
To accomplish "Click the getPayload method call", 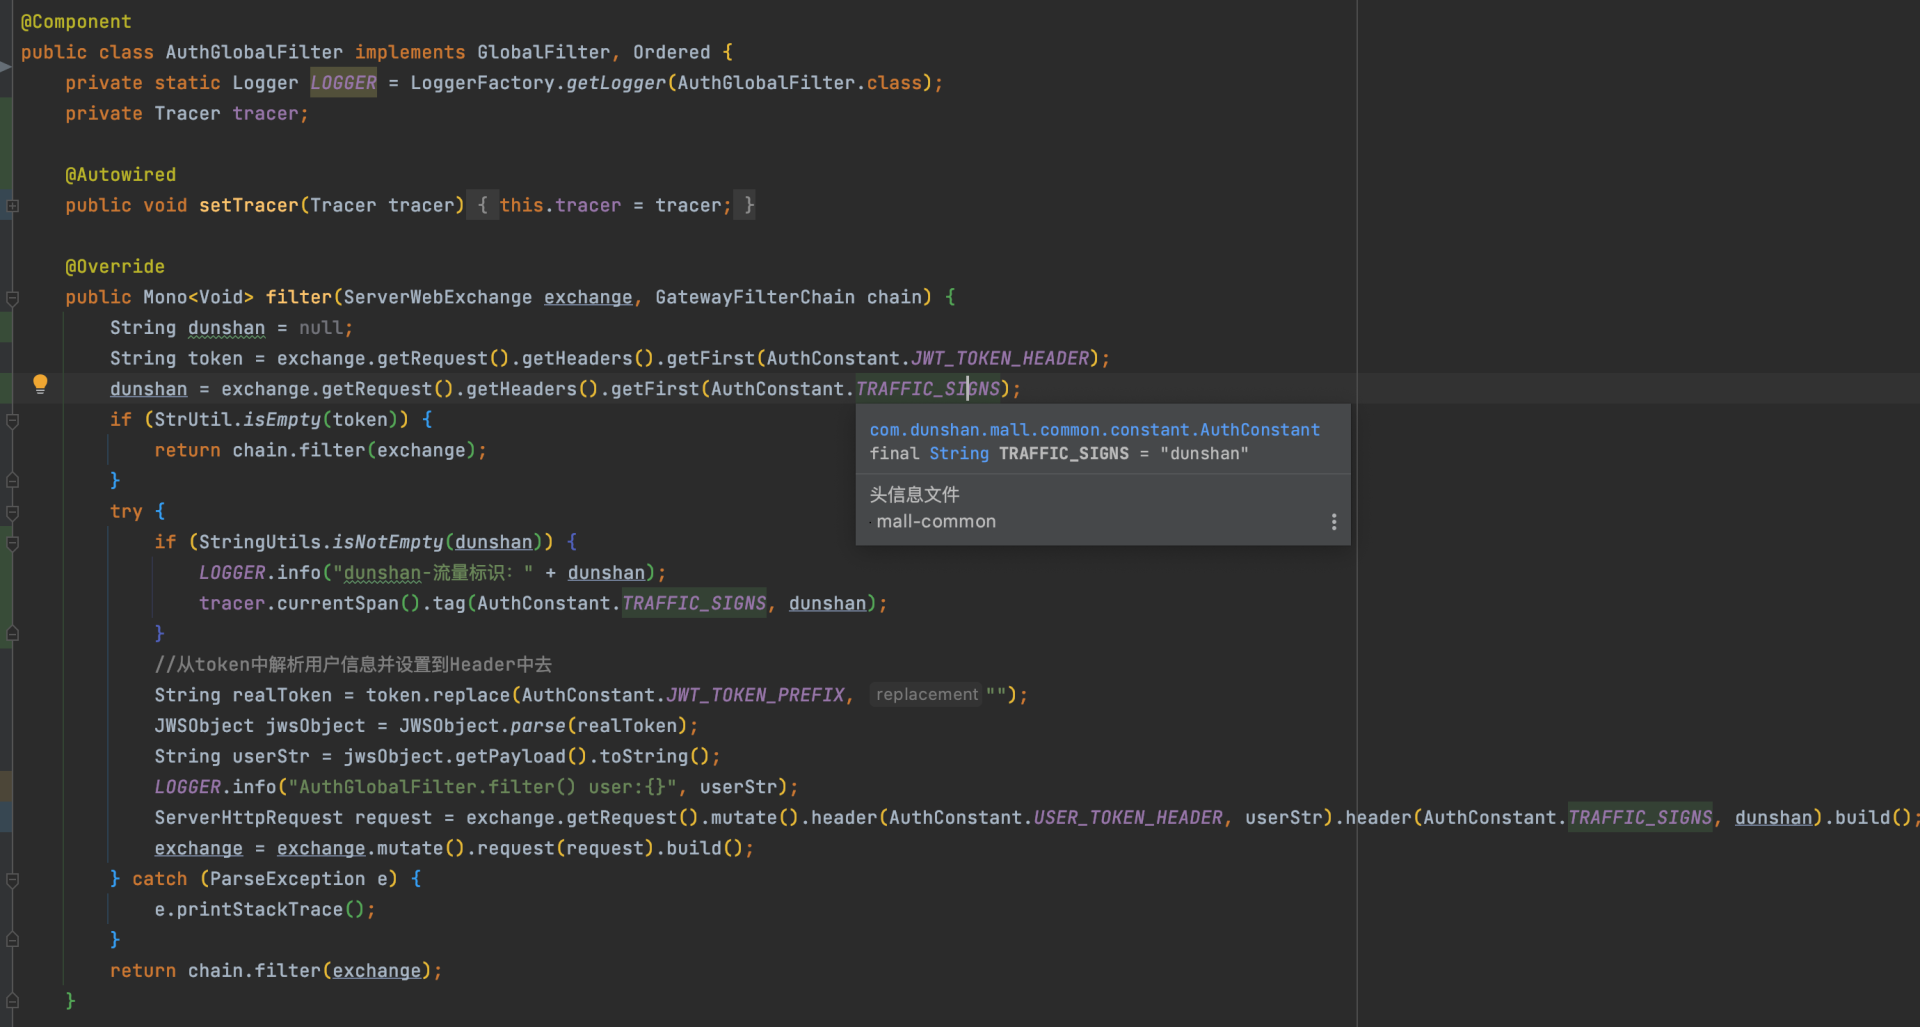I will [510, 757].
